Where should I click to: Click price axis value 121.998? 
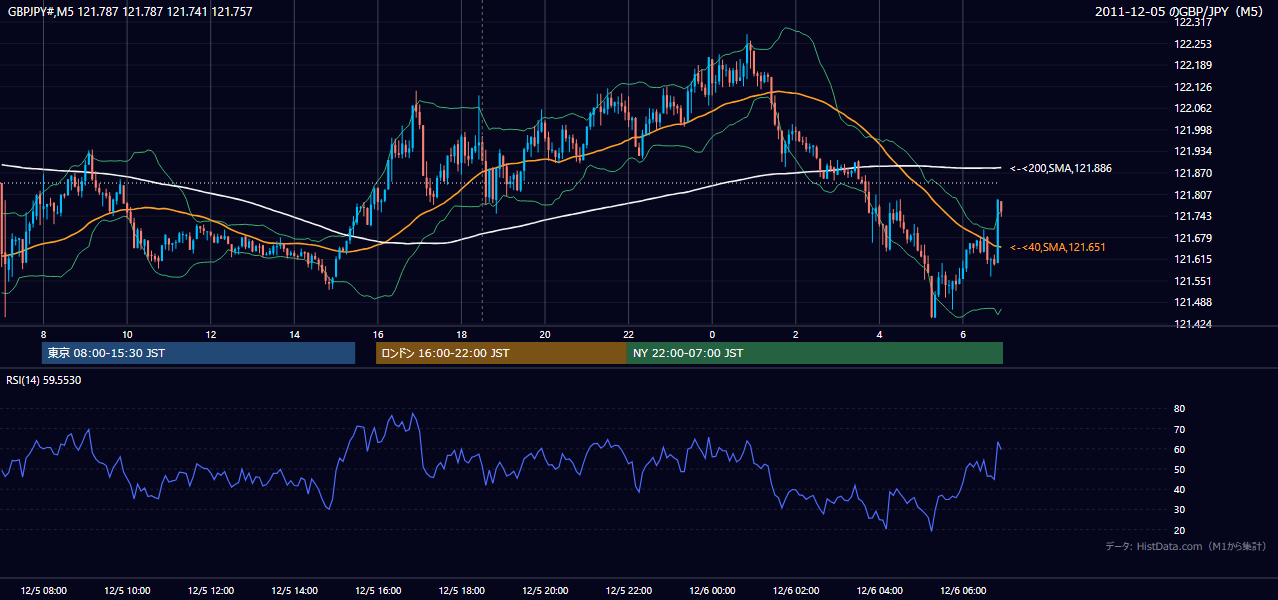coord(1193,130)
